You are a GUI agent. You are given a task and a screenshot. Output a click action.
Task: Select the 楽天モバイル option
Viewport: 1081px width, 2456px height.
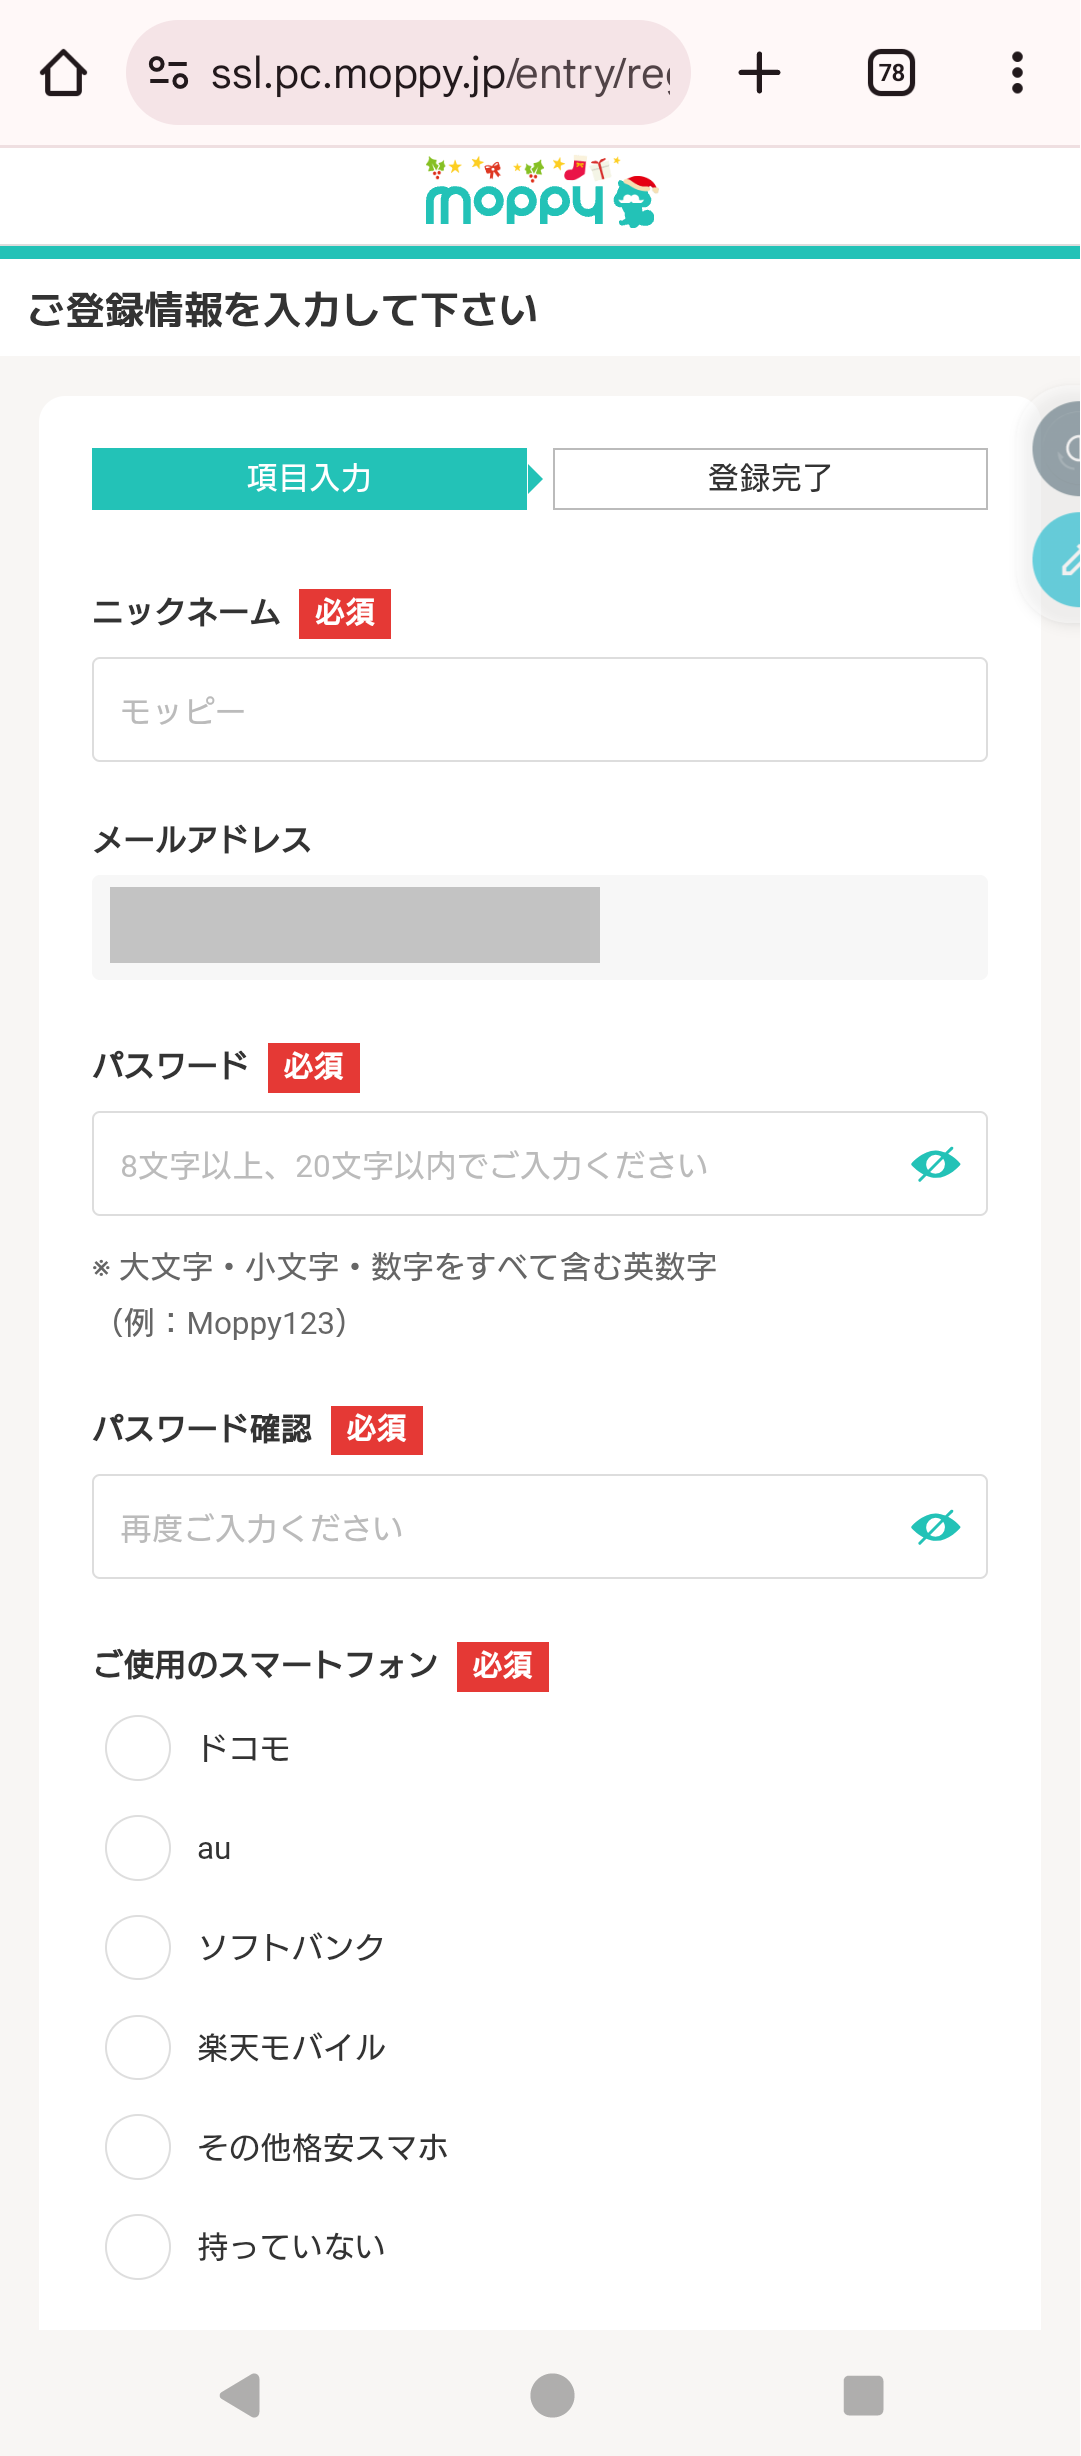138,2047
